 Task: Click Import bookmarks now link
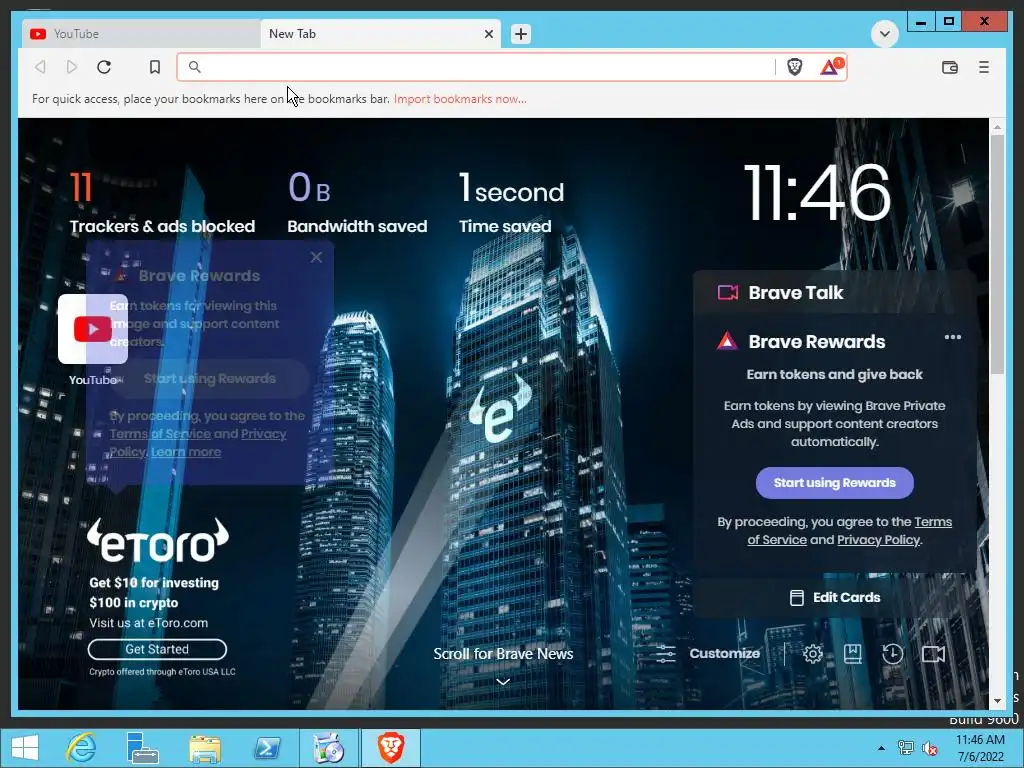pyautogui.click(x=460, y=99)
